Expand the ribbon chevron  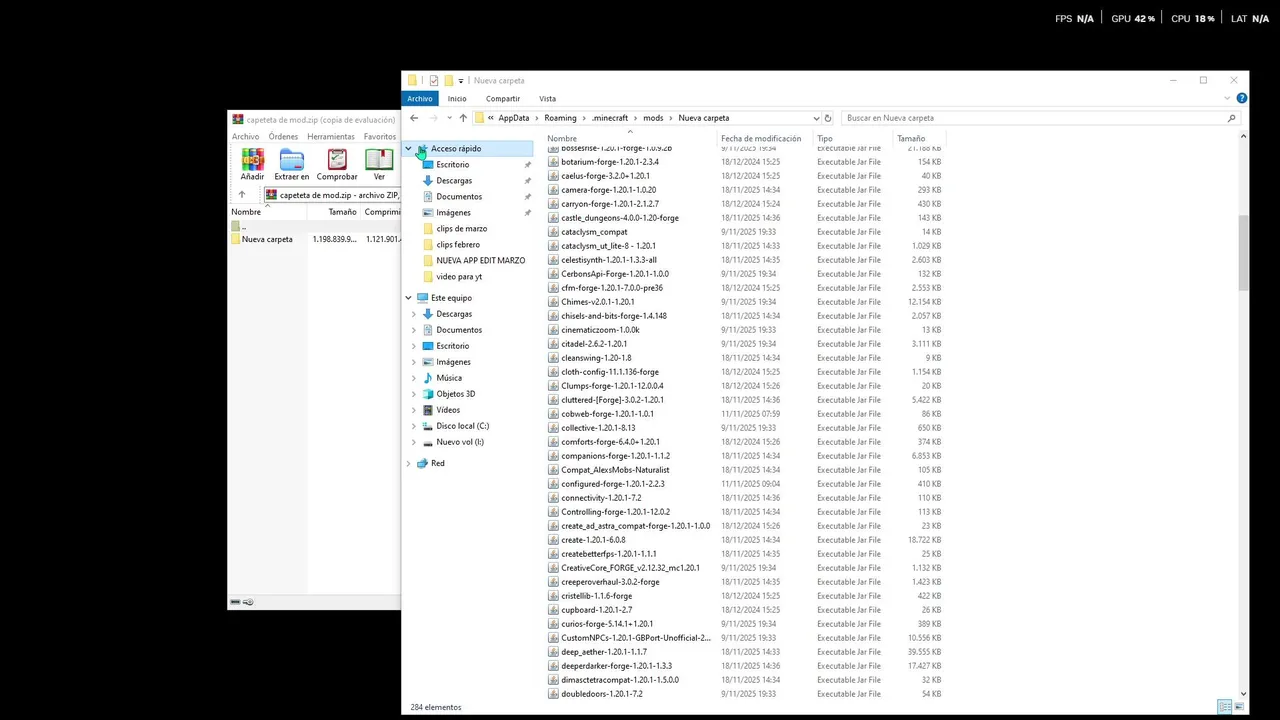[x=1228, y=99]
